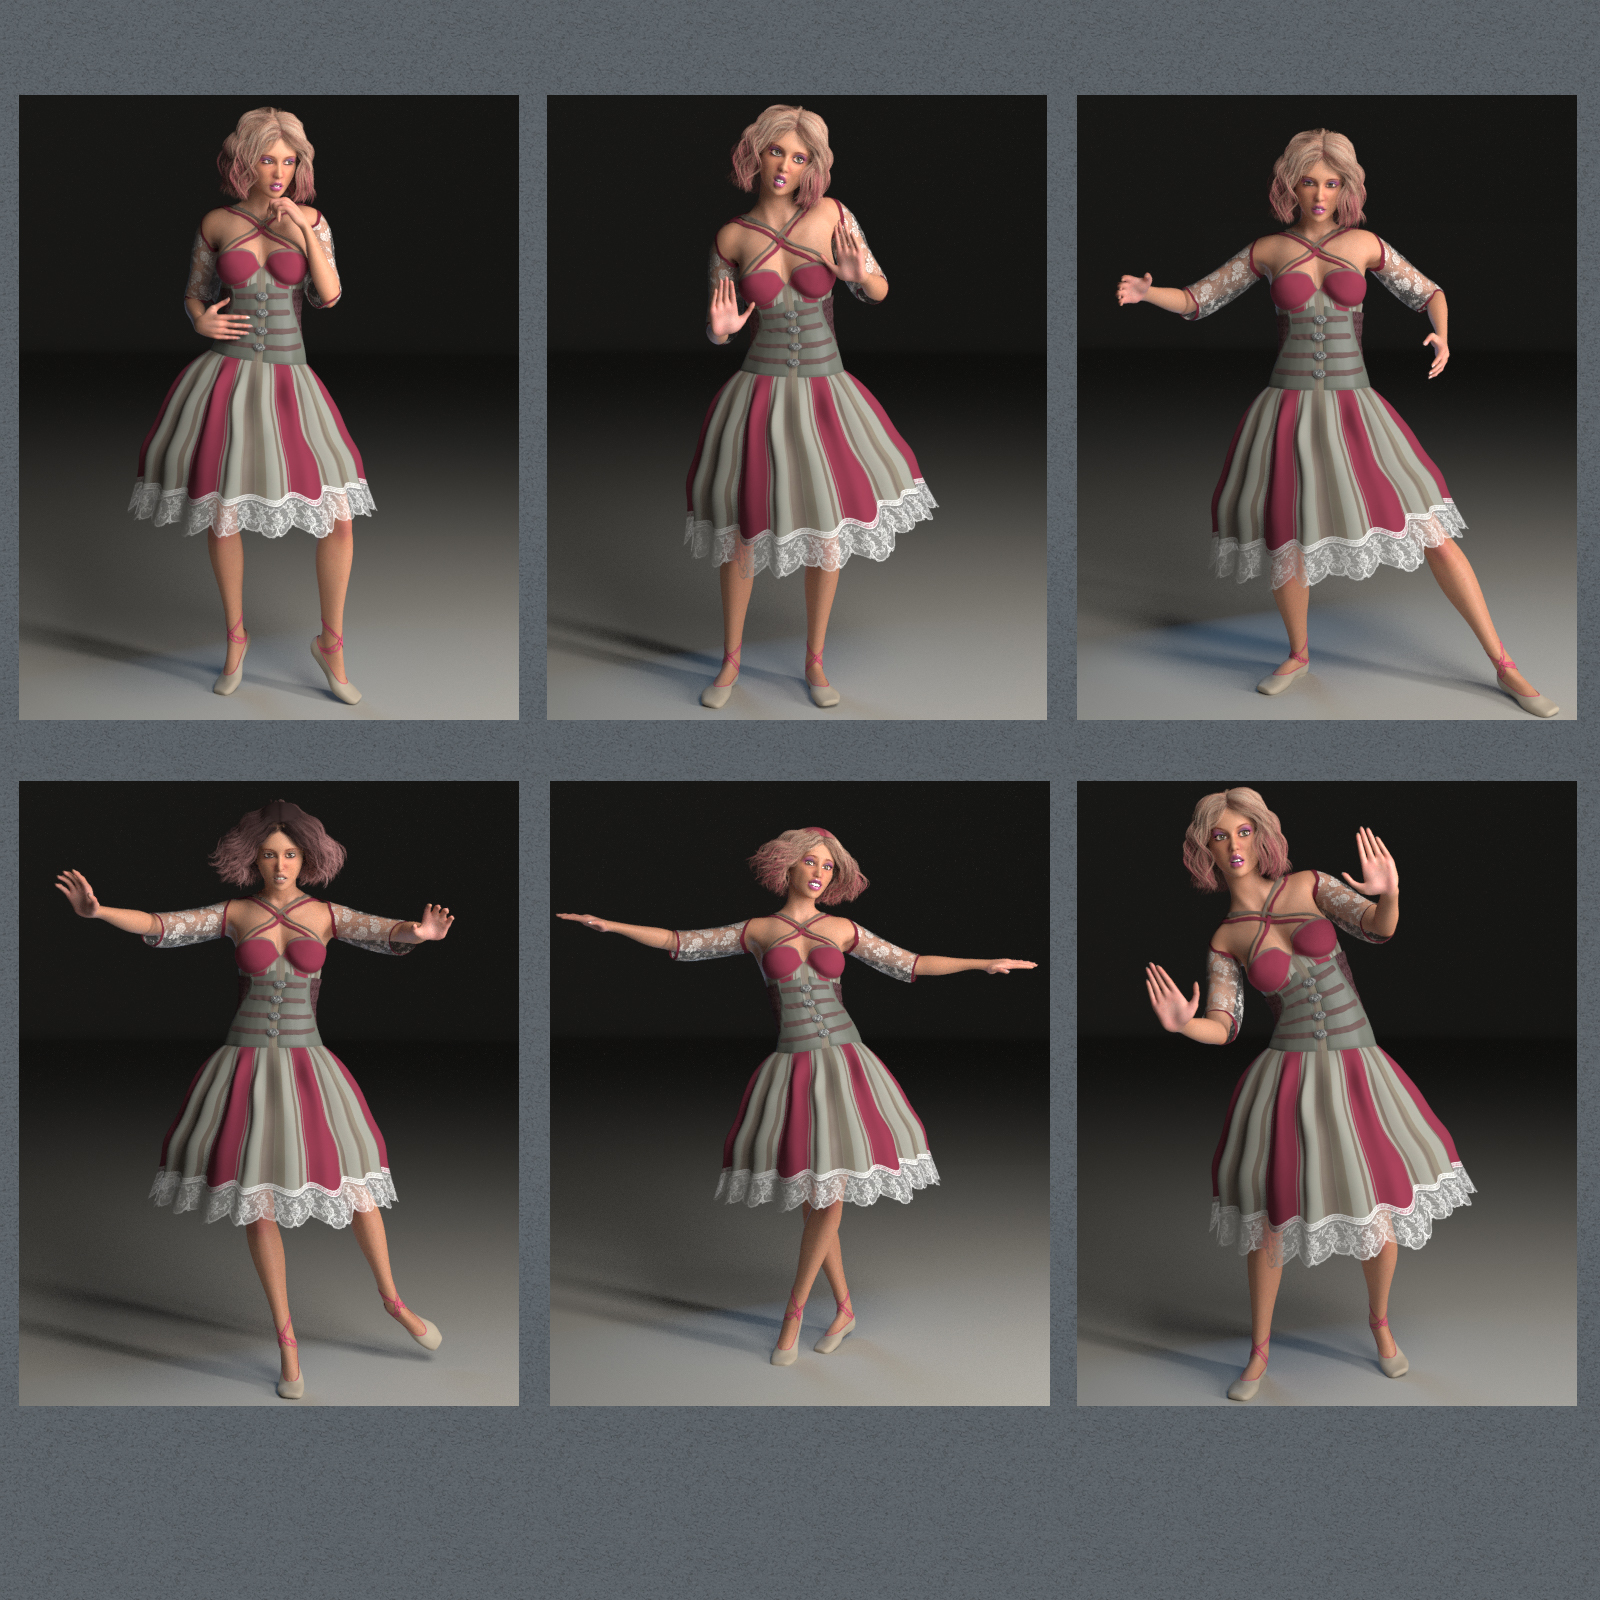Select the pose render with hand at chin

point(269,407)
